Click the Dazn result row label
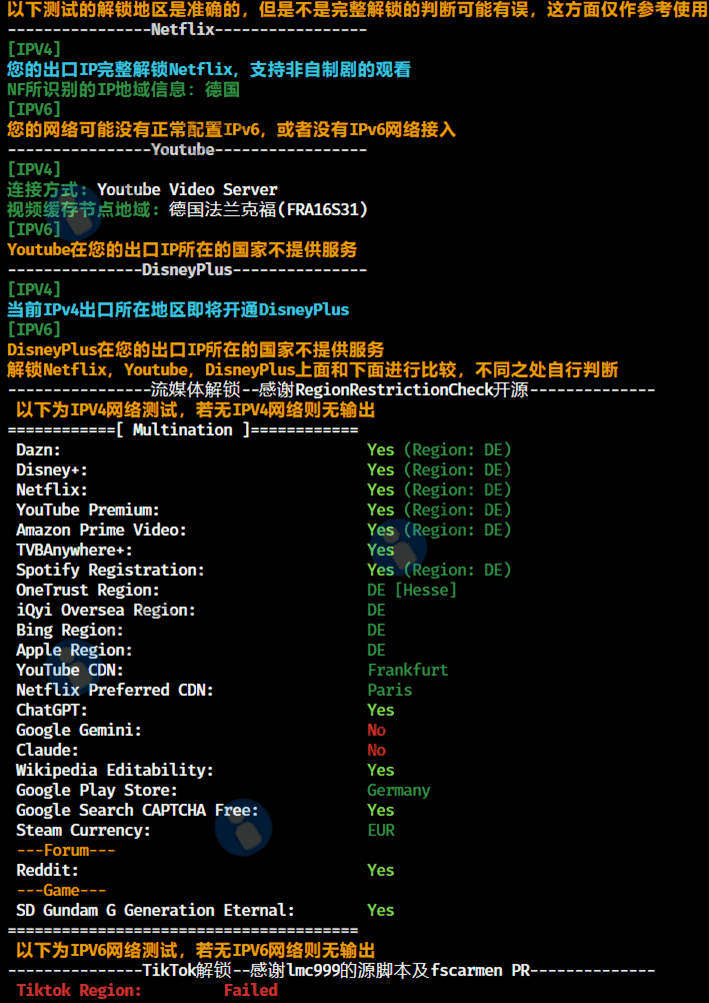This screenshot has width=709, height=1003. pyautogui.click(x=38, y=450)
